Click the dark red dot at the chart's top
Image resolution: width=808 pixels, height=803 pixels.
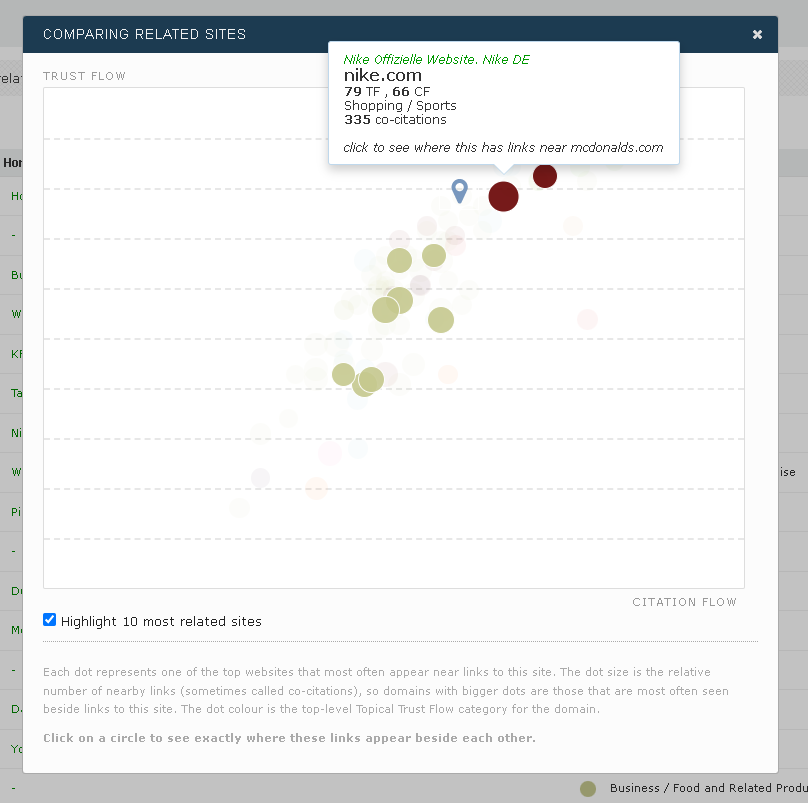[x=544, y=175]
